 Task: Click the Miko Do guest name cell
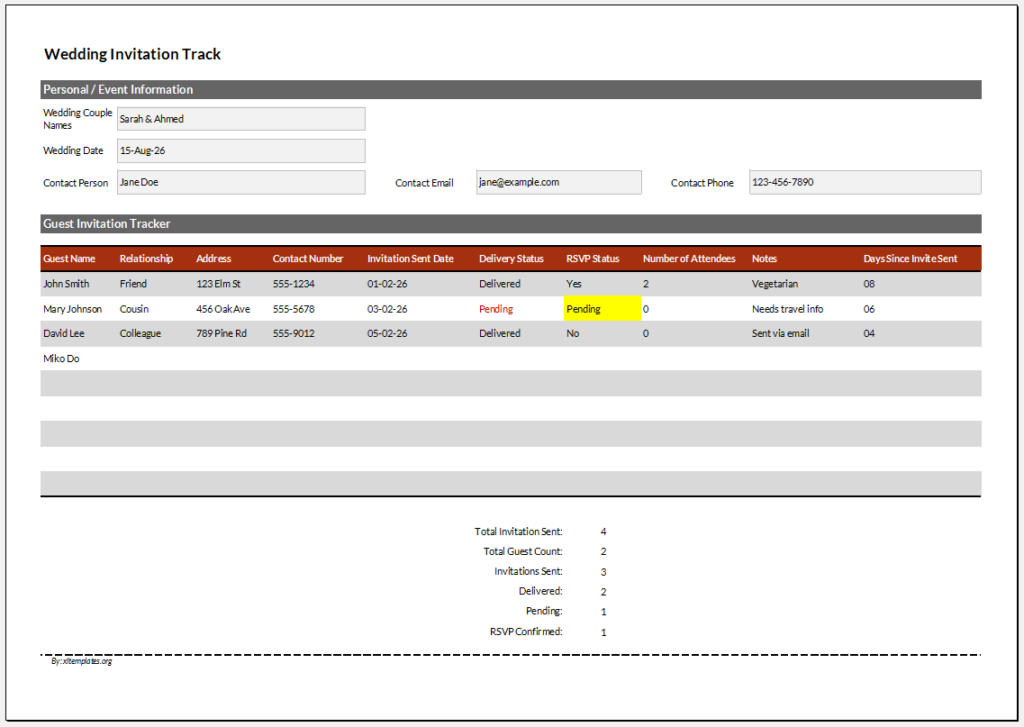point(60,358)
